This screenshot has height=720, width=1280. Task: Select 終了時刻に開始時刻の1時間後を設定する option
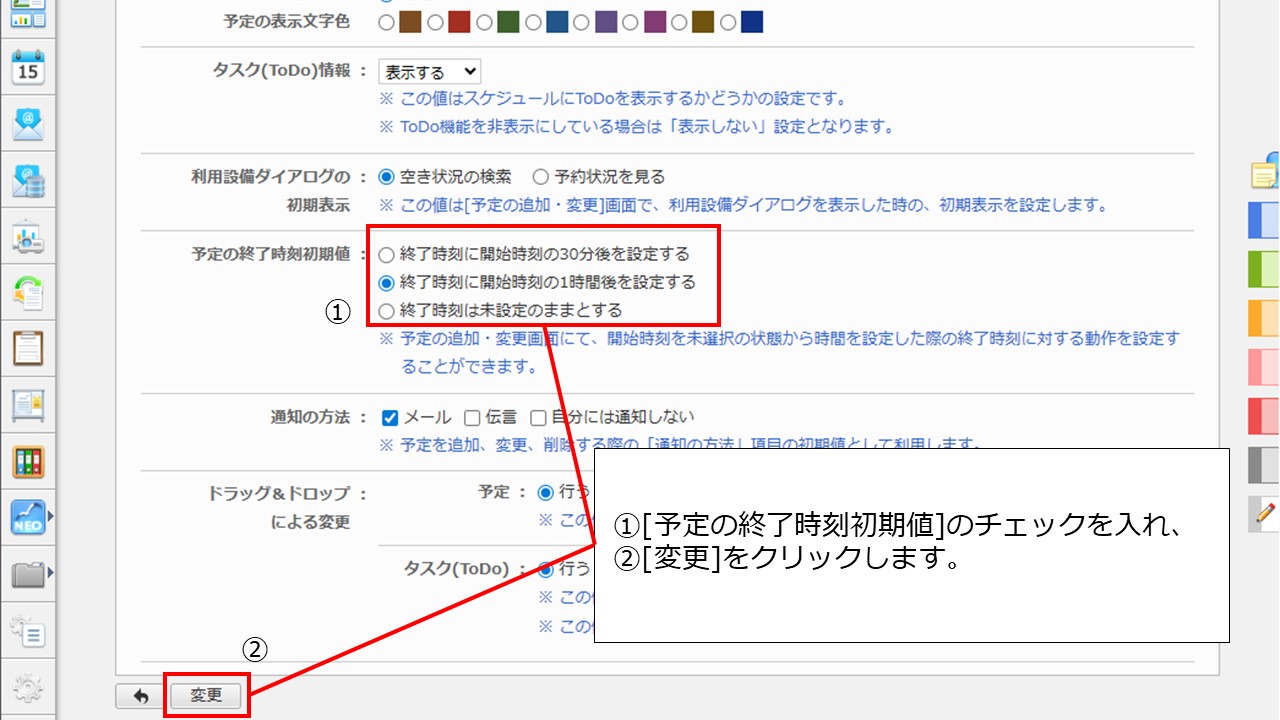click(x=386, y=283)
